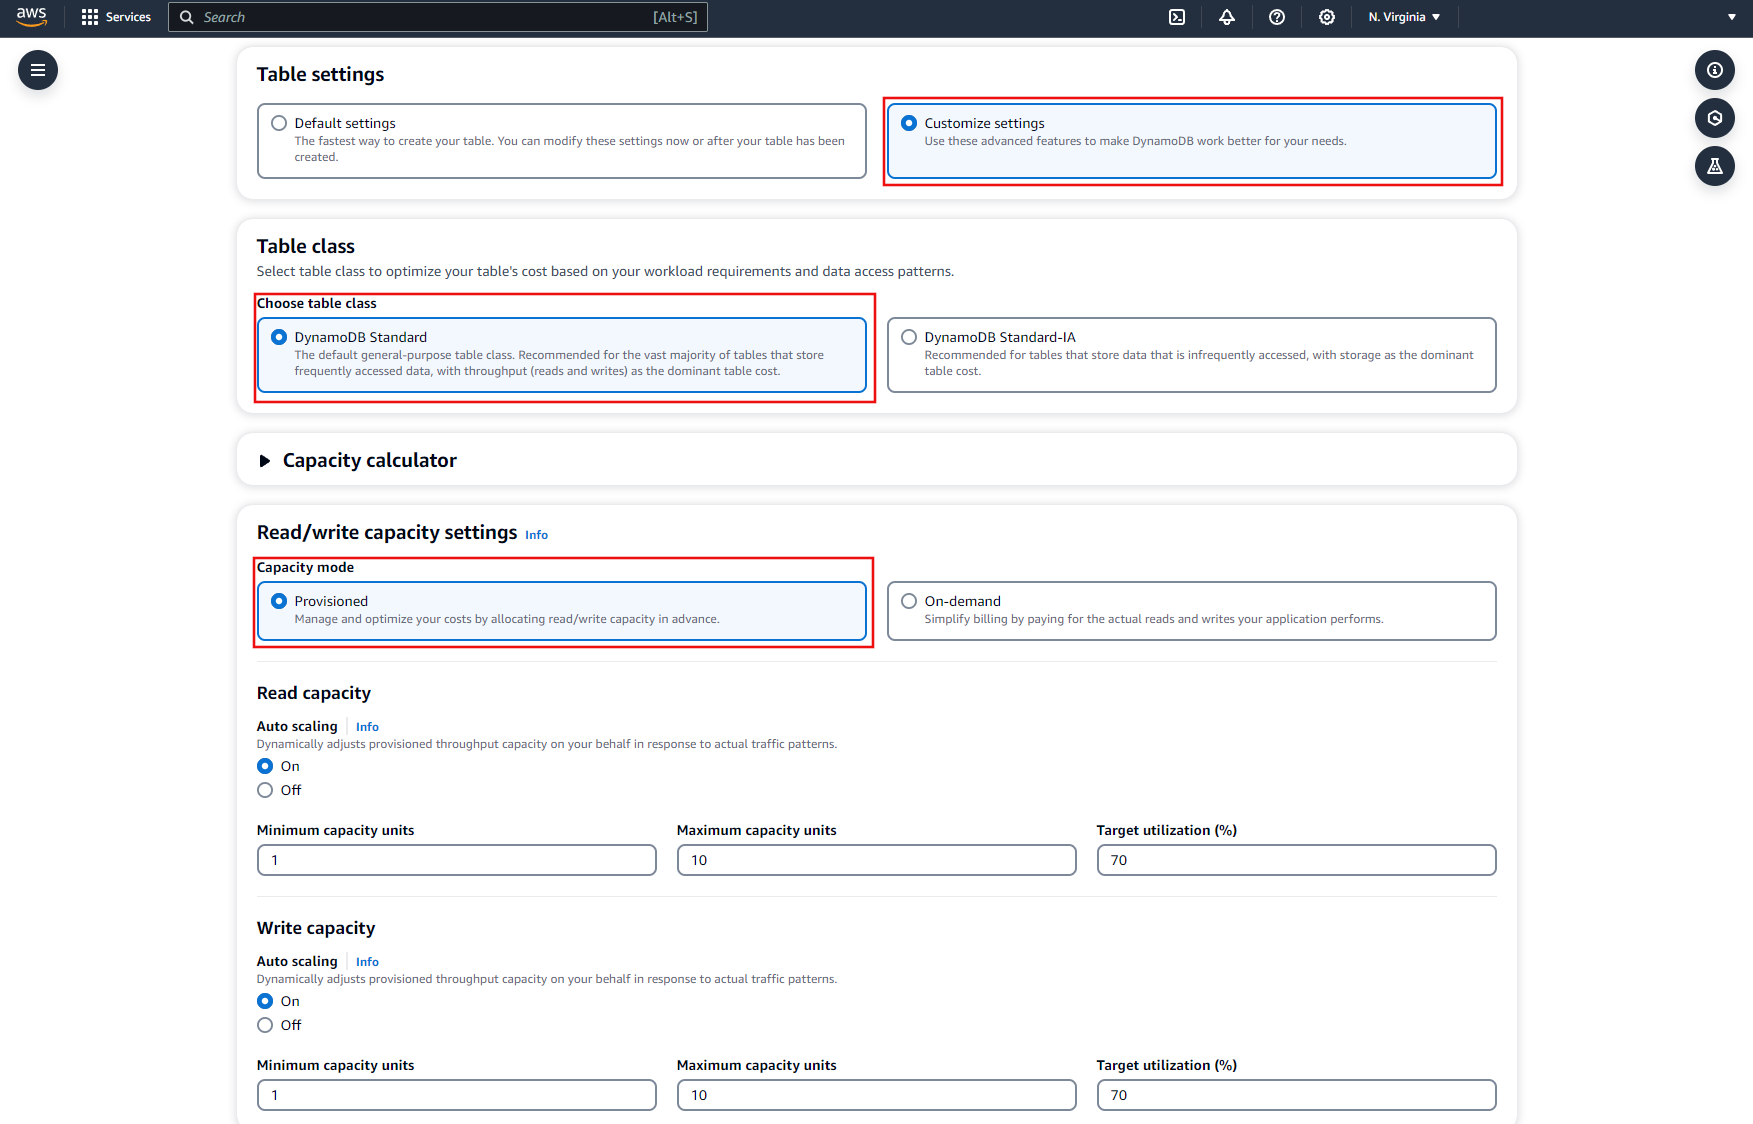The image size is (1753, 1124).
Task: Open the settings gear icon
Action: 1327,17
